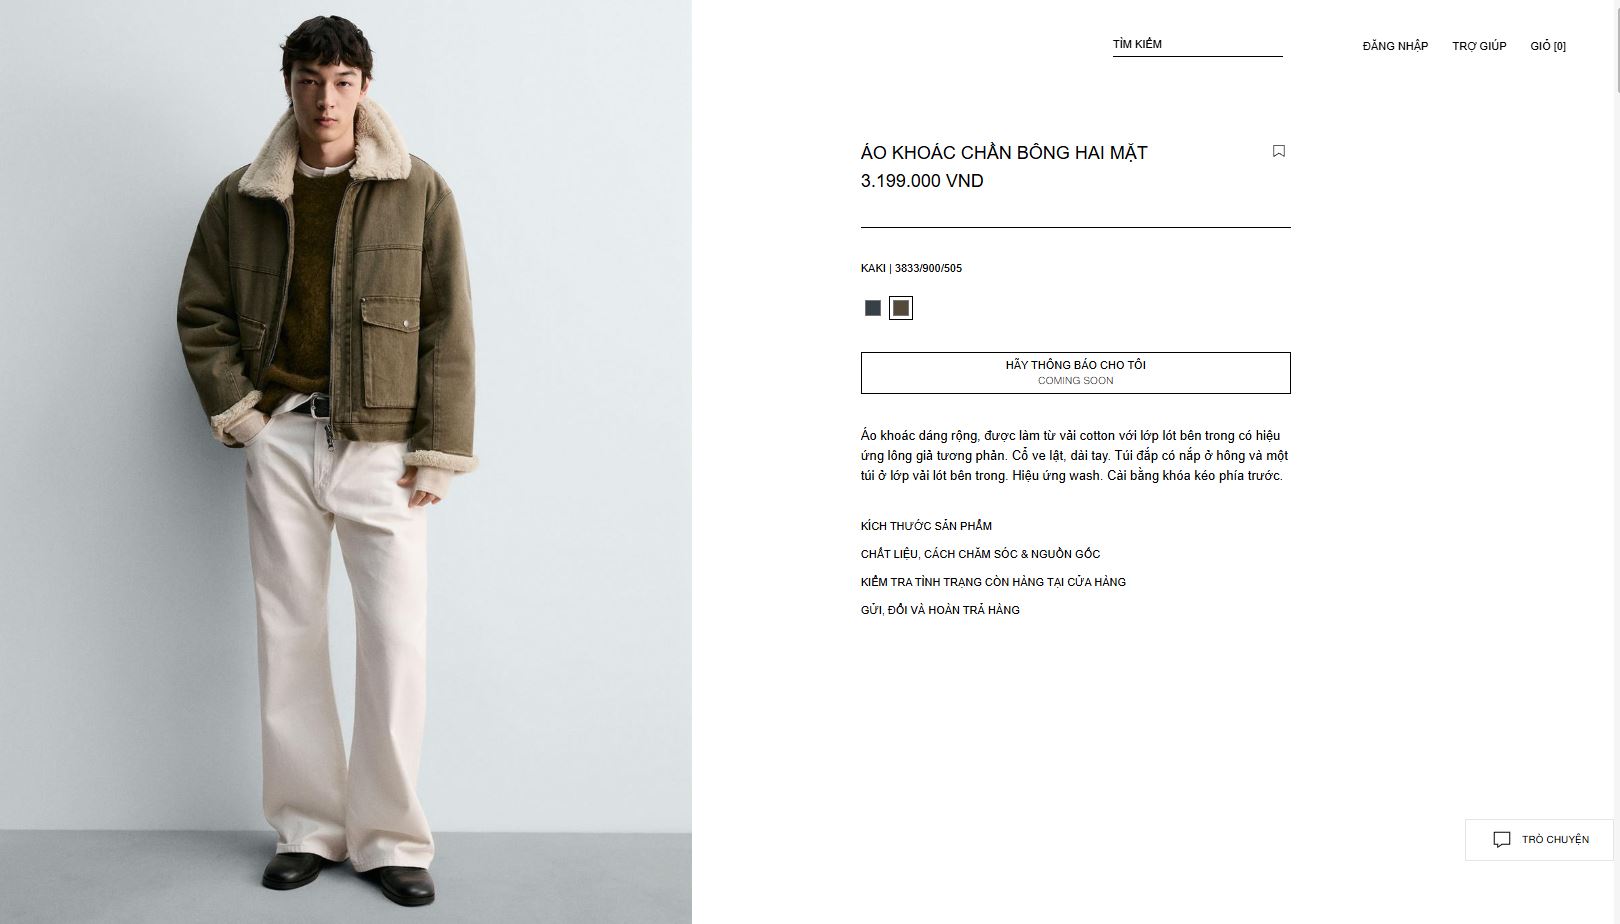Click the 3.199.000 VND price text
The height and width of the screenshot is (924, 1620).
pyautogui.click(x=922, y=181)
